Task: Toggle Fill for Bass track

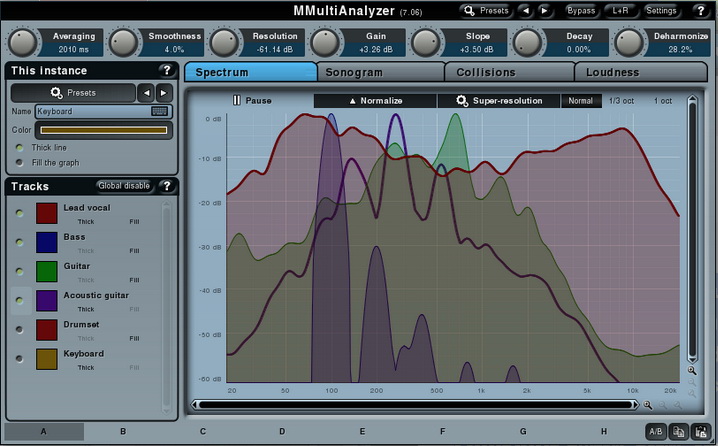Action: pos(134,251)
